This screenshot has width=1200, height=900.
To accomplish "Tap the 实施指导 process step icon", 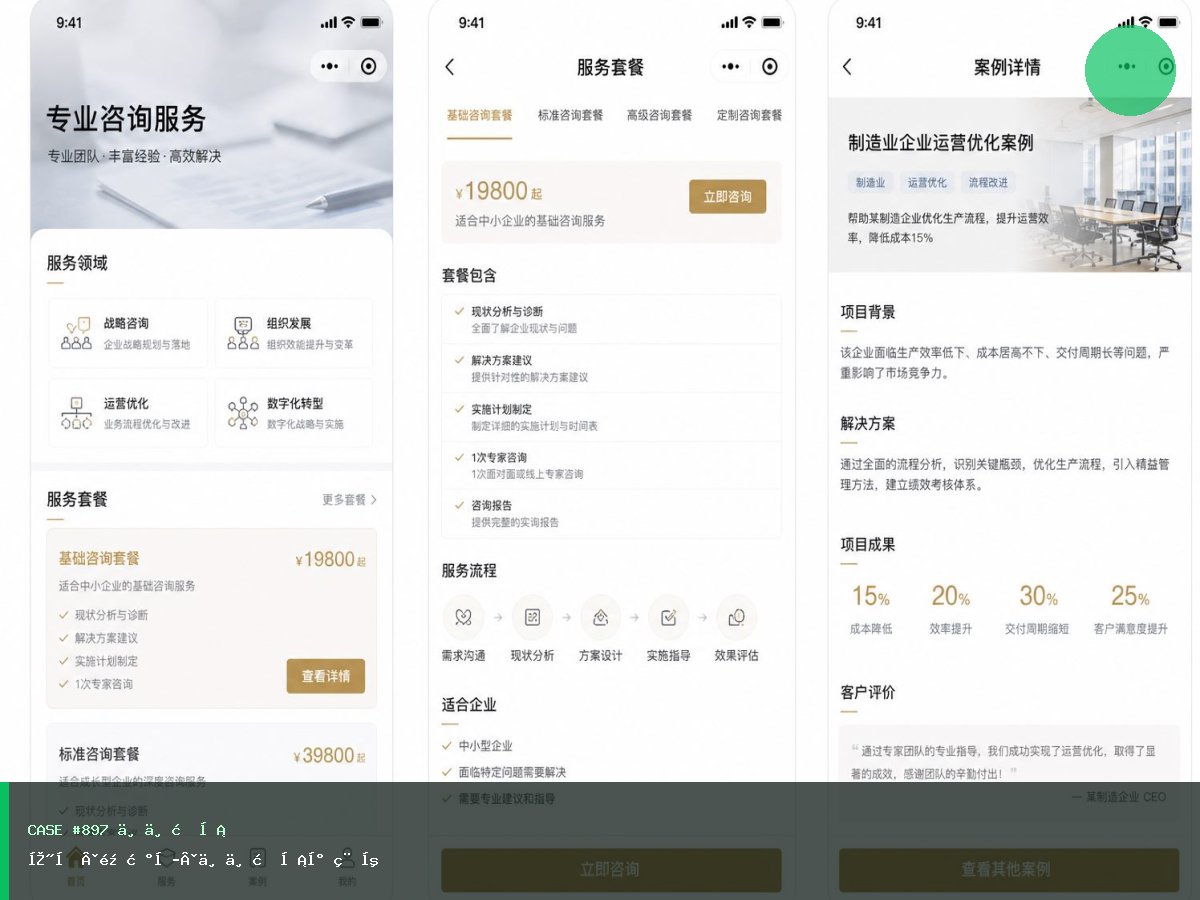I will pos(668,617).
